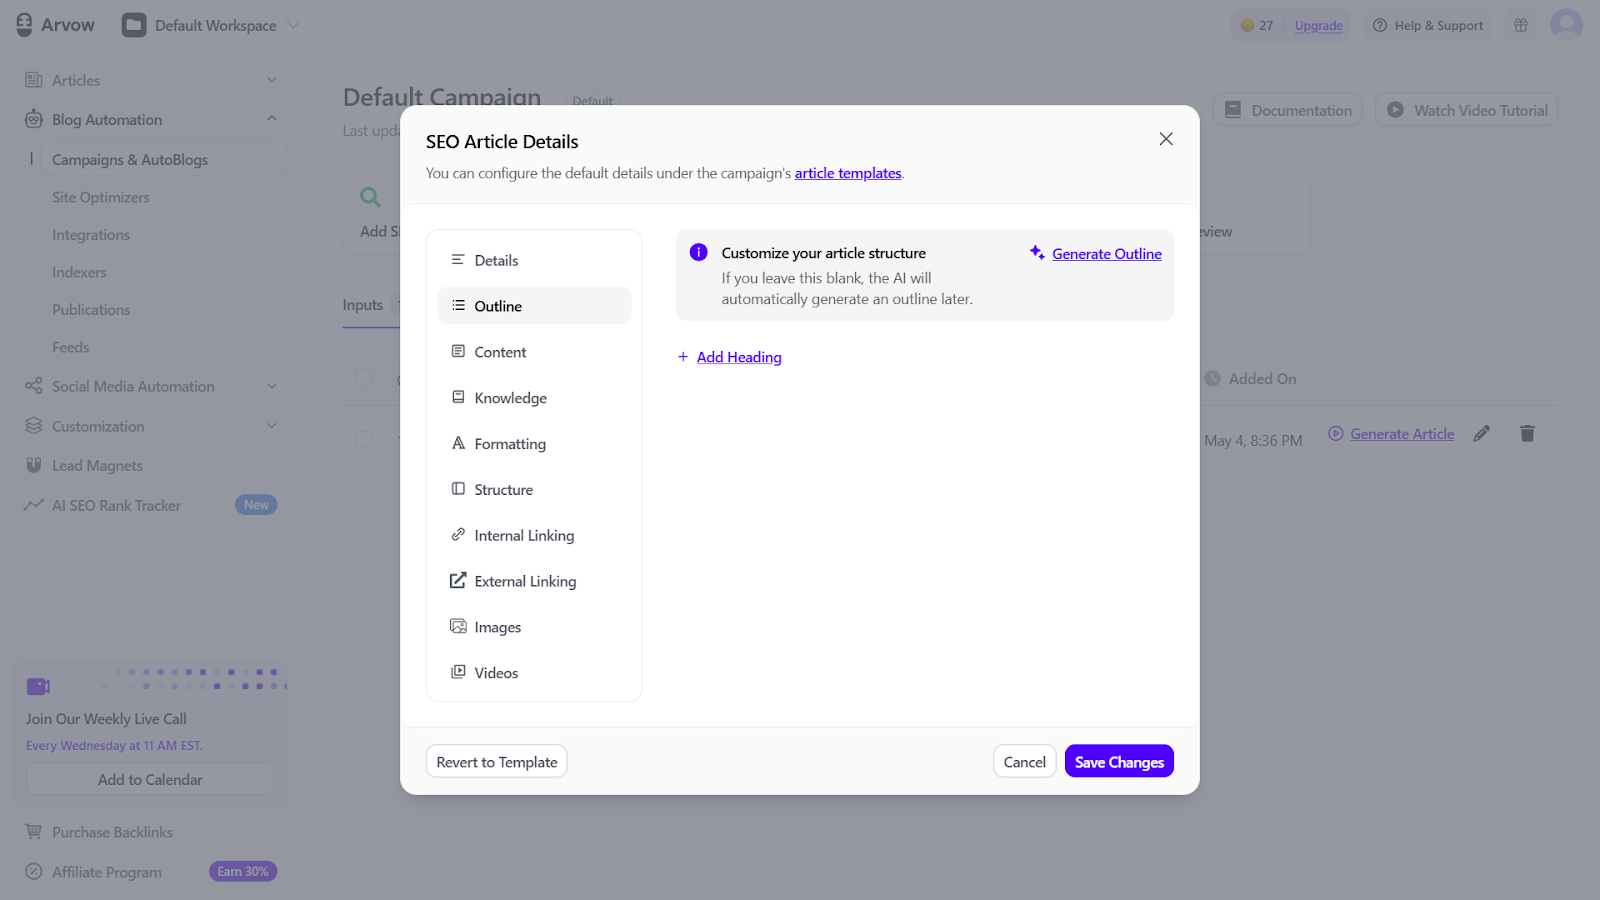This screenshot has width=1600, height=900.
Task: Click Watch Video Tutorial
Action: [1466, 110]
